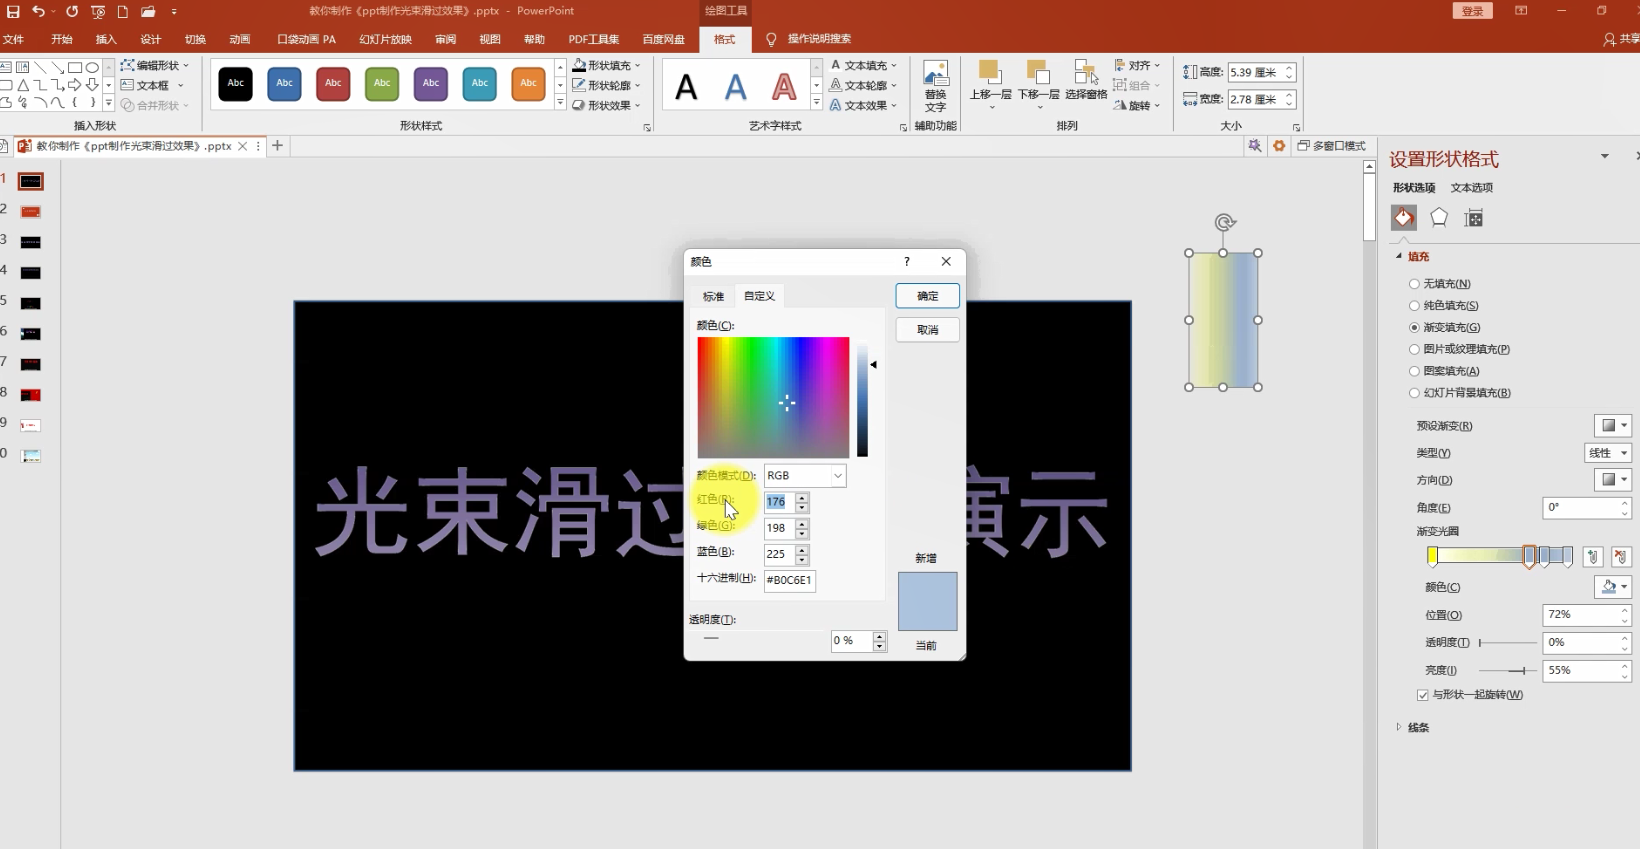Click the yellow gradient stop marker
This screenshot has width=1640, height=849.
point(1433,556)
